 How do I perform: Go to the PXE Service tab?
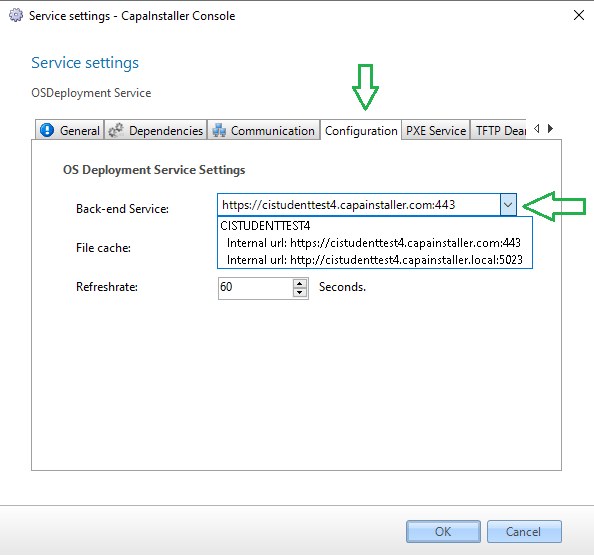click(x=436, y=130)
